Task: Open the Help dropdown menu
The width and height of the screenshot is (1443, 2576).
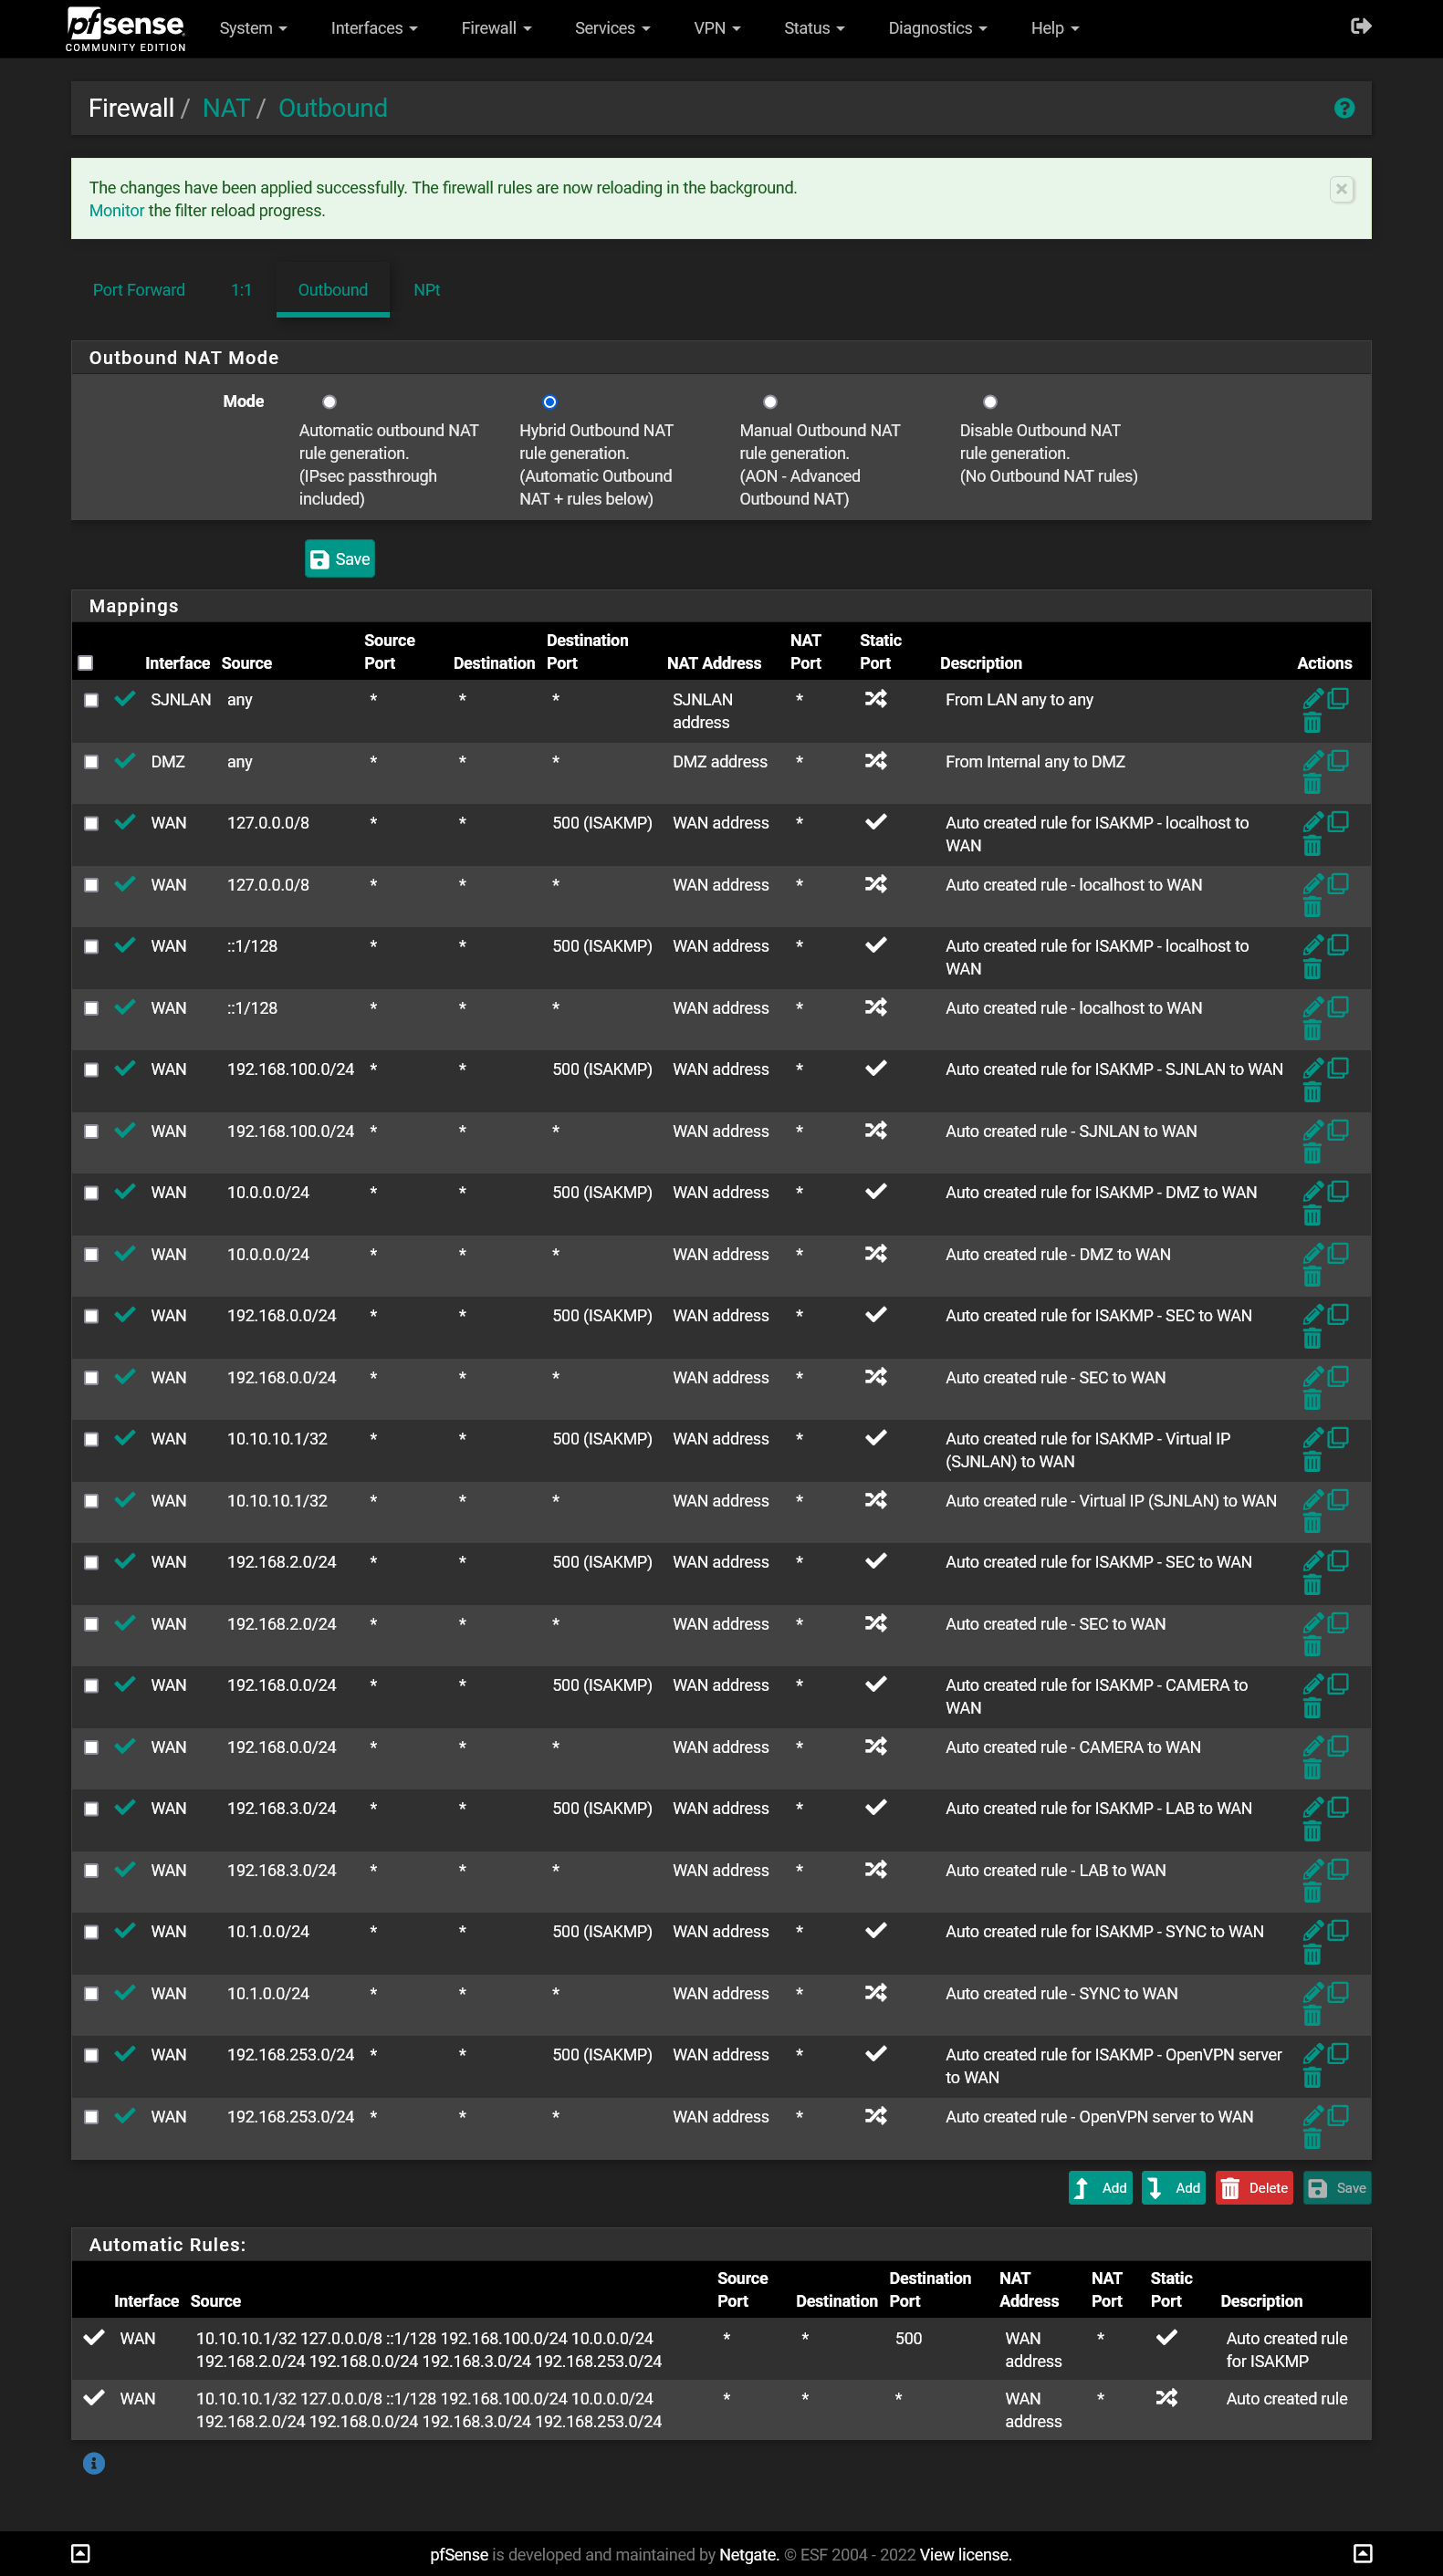Action: [x=1055, y=28]
